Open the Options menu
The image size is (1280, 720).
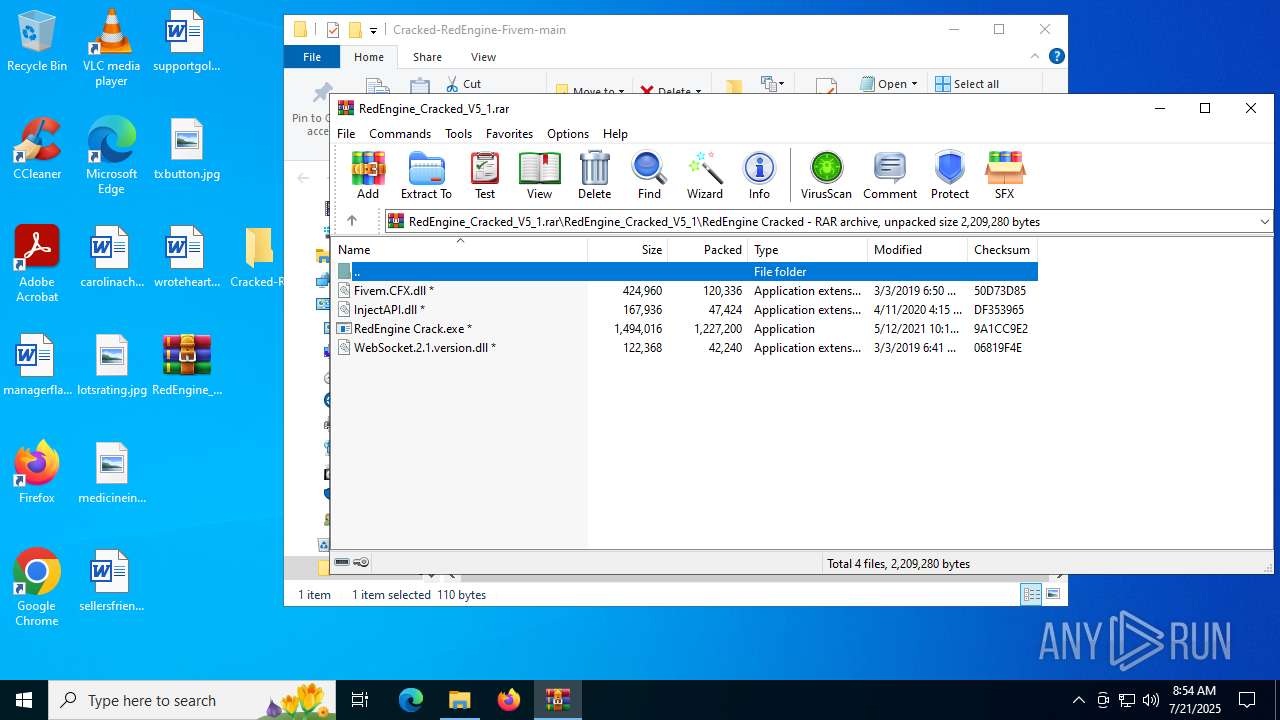(x=568, y=134)
